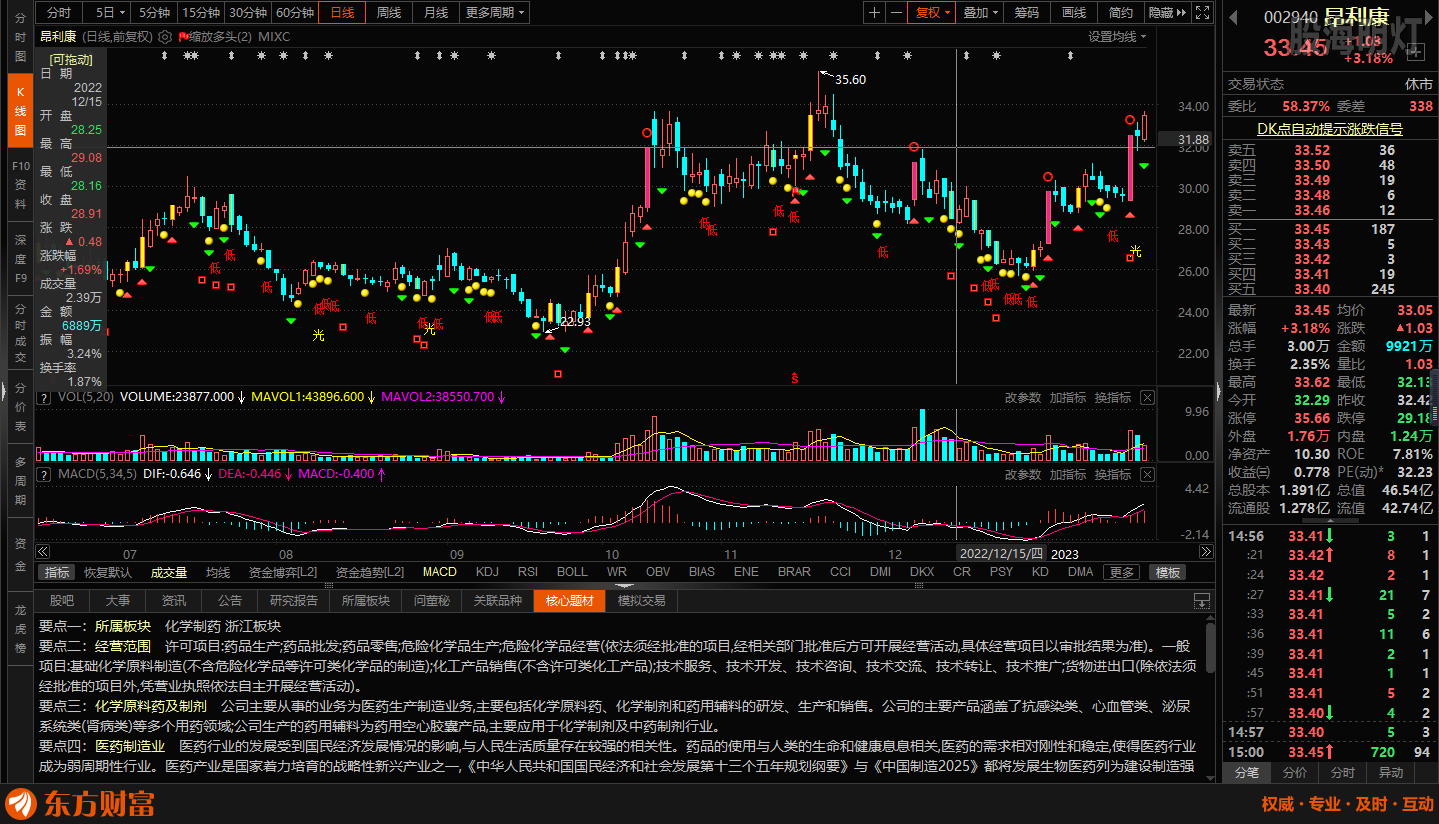The width and height of the screenshot is (1439, 824).
Task: Zoom in chart with plus button
Action: [875, 13]
